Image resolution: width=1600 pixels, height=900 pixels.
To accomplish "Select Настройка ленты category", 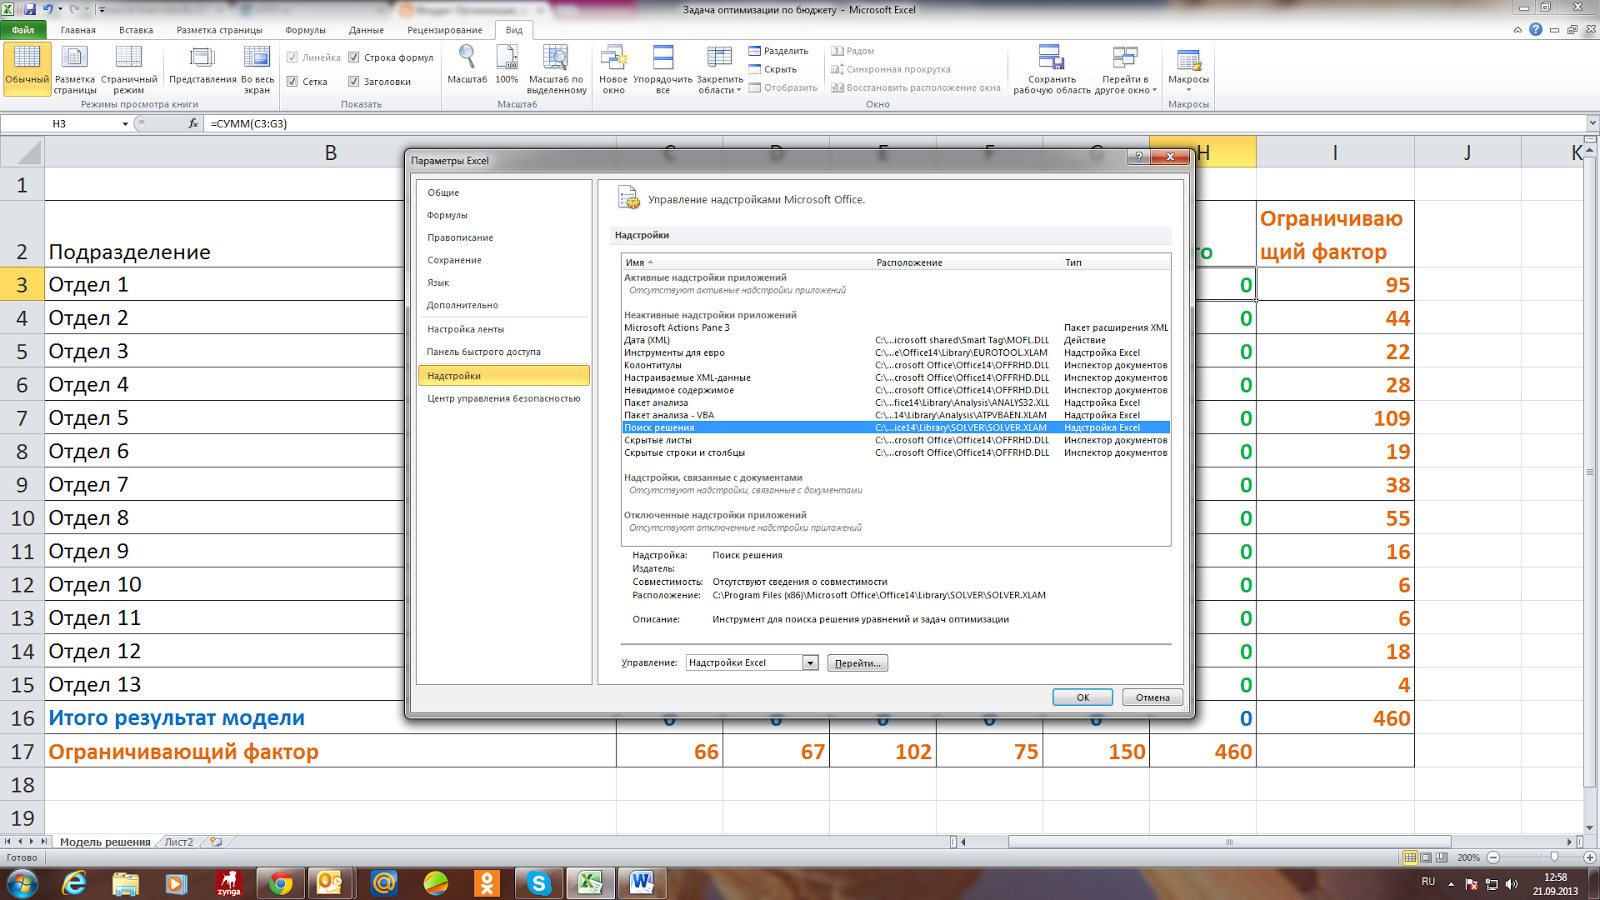I will coord(503,329).
